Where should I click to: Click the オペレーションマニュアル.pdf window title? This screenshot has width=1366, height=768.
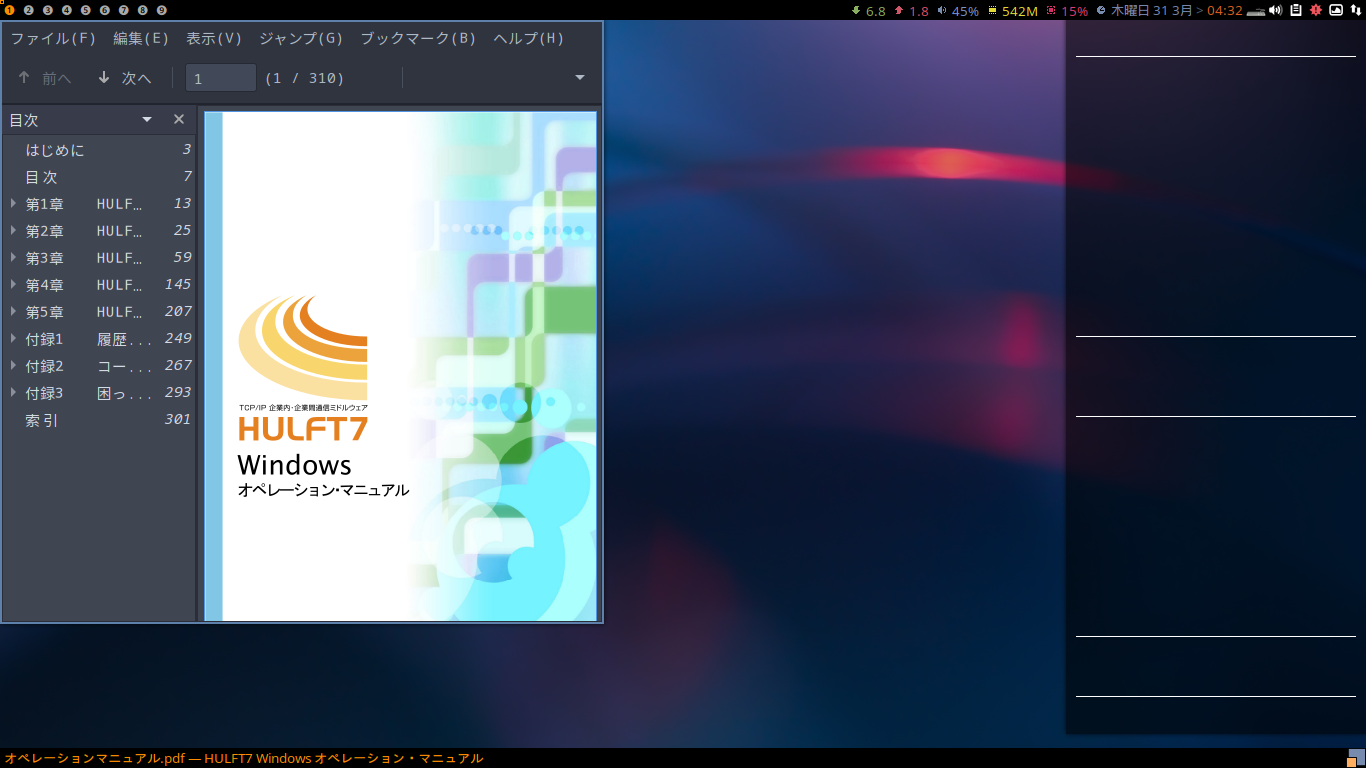[x=244, y=758]
